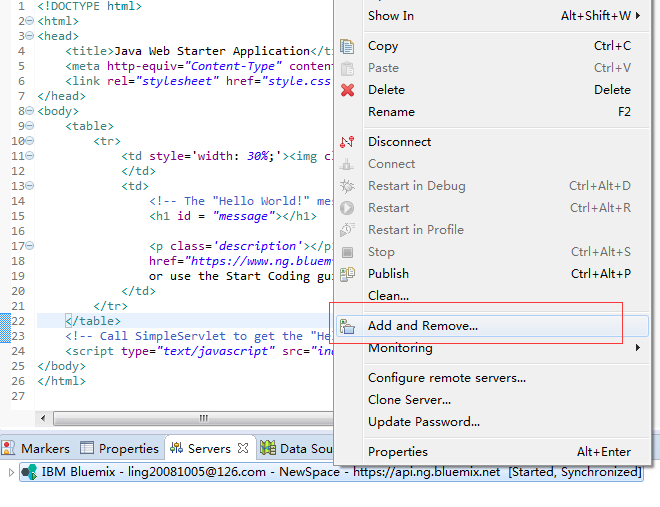Choose Delete from the context menu
660x507 pixels.
[x=492, y=90]
